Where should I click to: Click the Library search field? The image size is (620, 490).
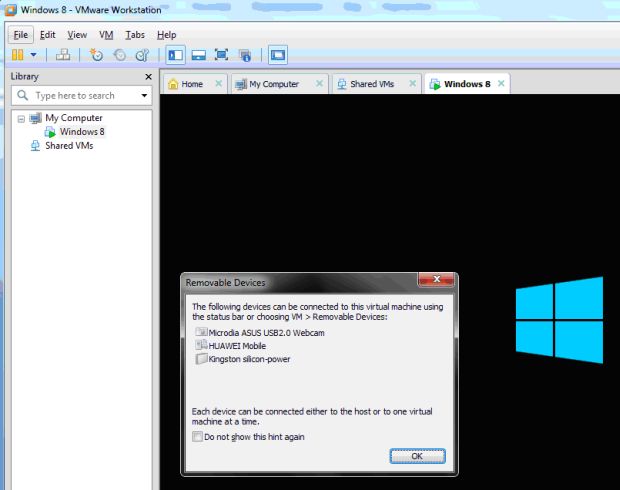click(81, 96)
